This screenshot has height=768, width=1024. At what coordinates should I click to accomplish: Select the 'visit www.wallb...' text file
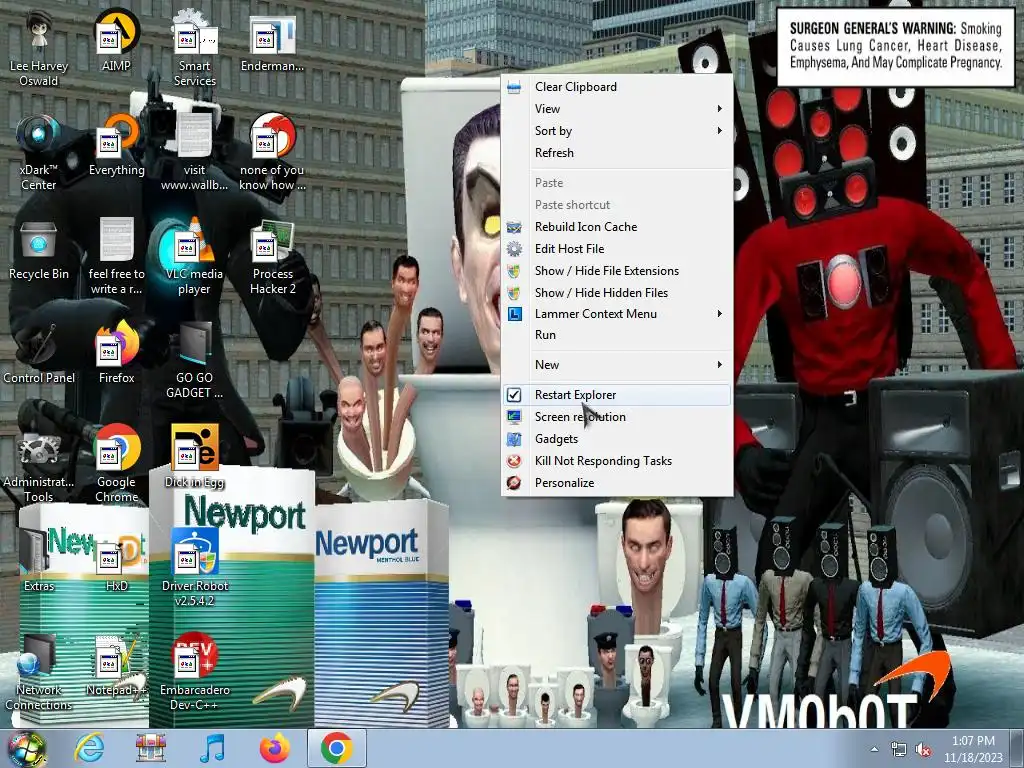tap(195, 153)
